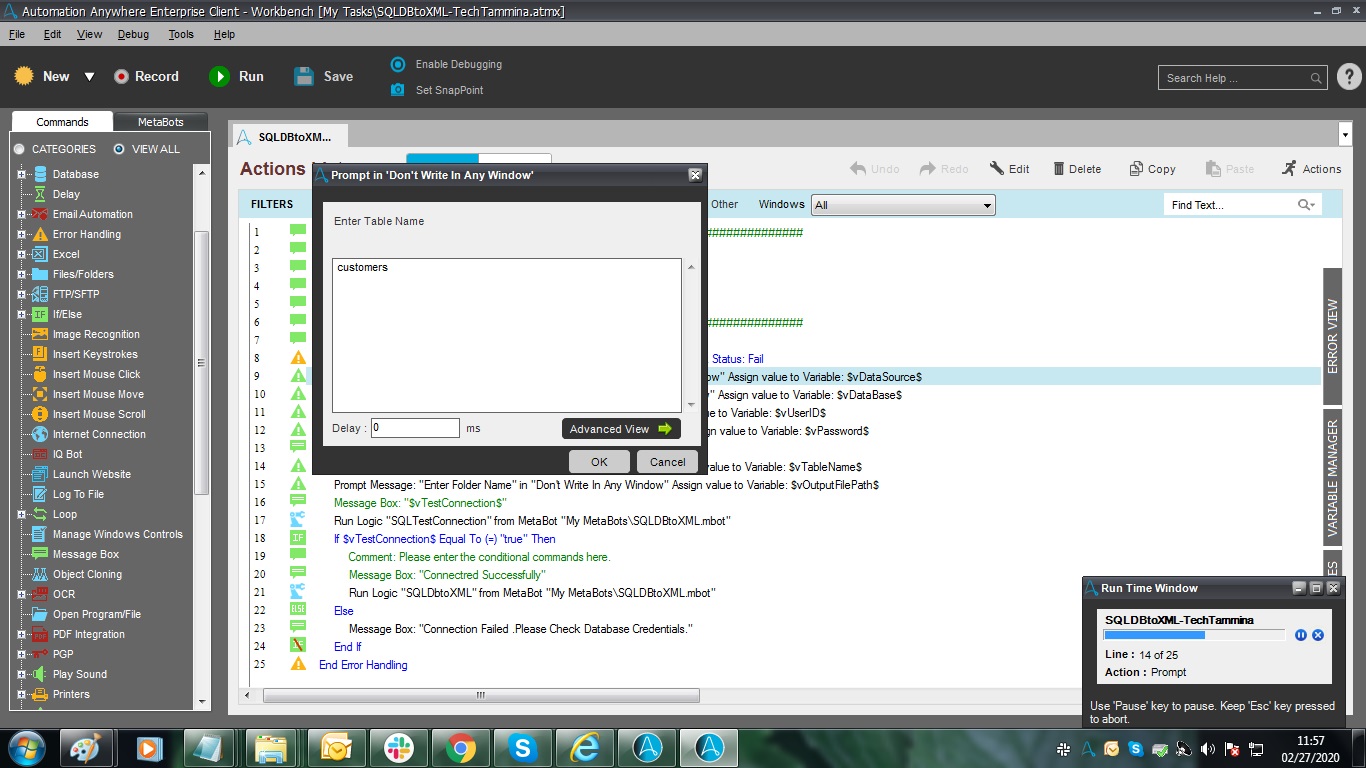The image size is (1366, 768).
Task: Click the Save disk icon
Action: pos(304,76)
